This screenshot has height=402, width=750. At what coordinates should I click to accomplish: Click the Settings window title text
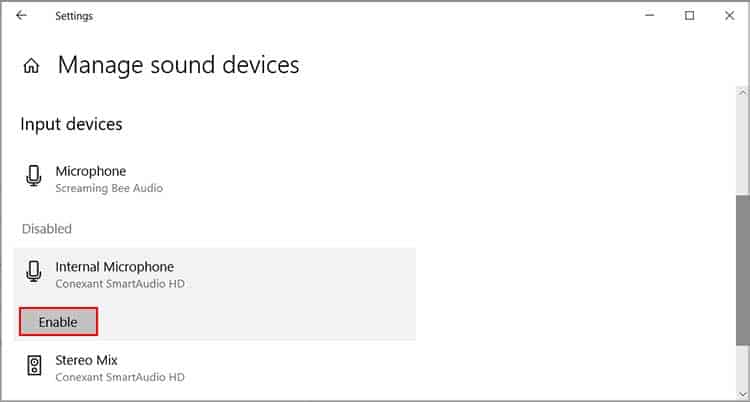coord(74,16)
